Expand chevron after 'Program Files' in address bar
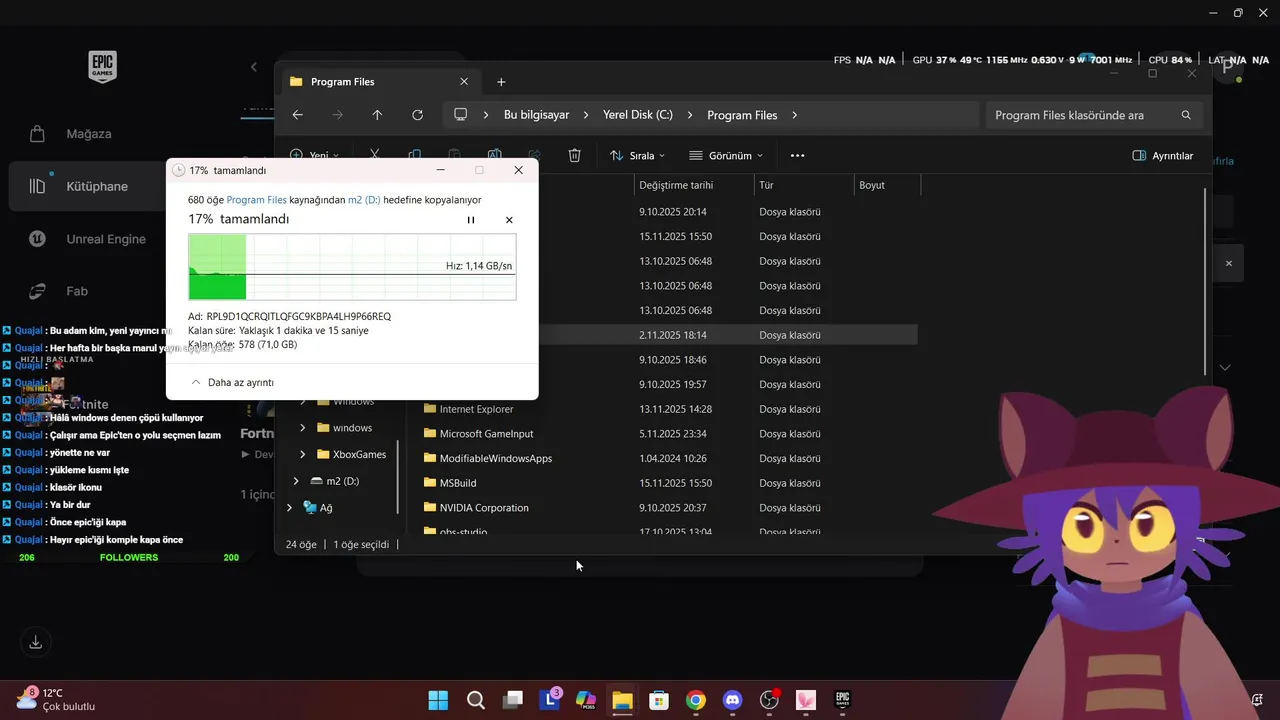The width and height of the screenshot is (1280, 720). coord(795,115)
